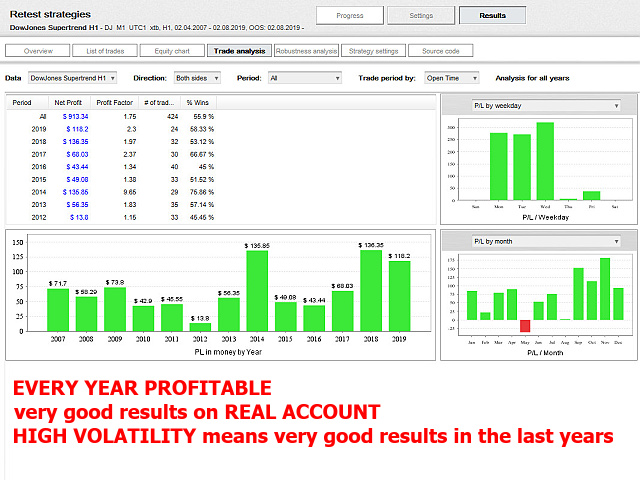Click the red May bar in month chart
This screenshot has height=480, width=640.
pyautogui.click(x=525, y=326)
